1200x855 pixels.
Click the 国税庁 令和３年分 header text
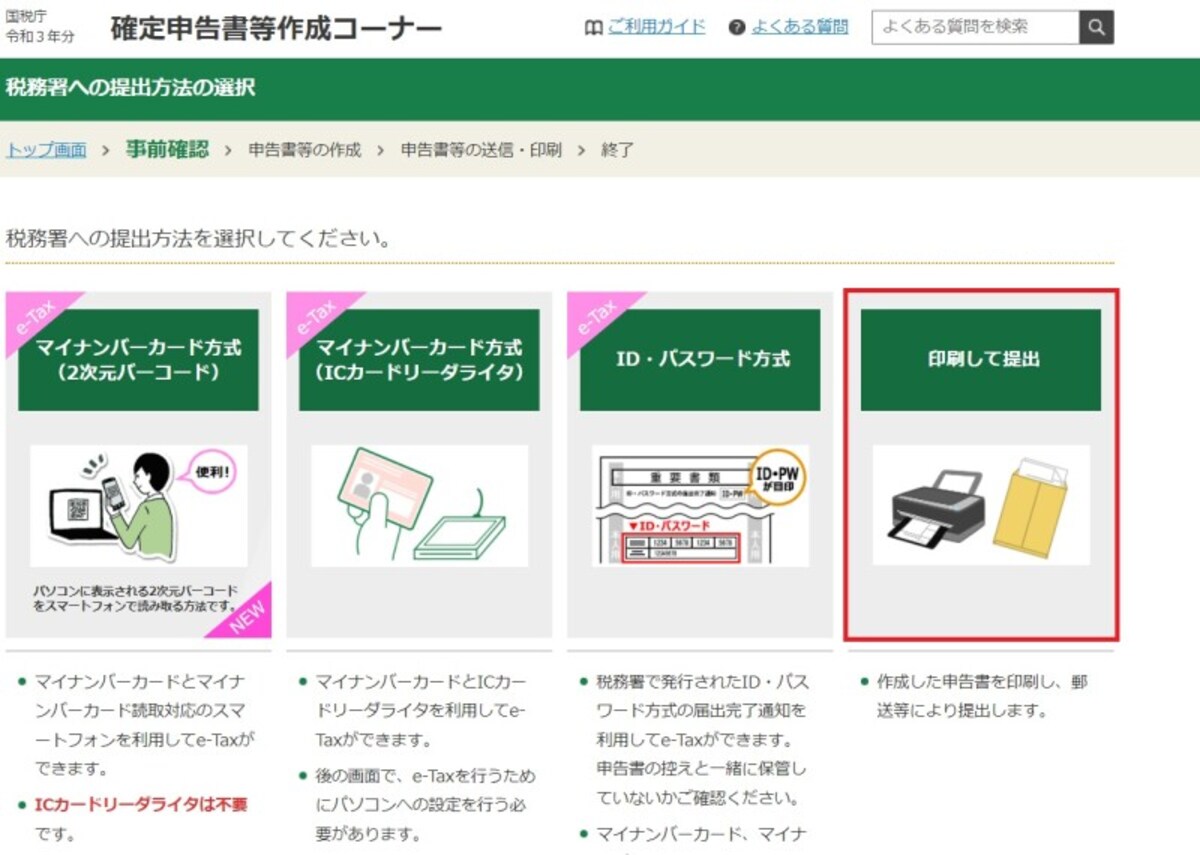[40, 27]
